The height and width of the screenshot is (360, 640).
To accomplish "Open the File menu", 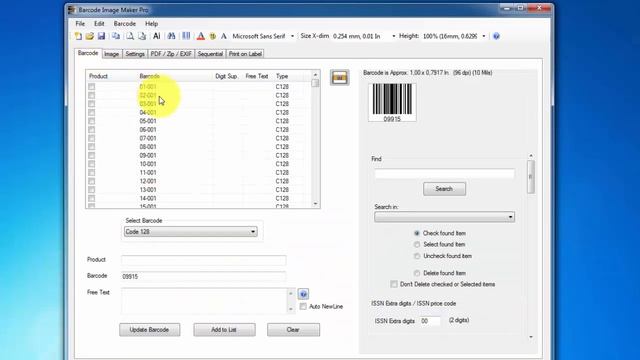I will tap(80, 24).
